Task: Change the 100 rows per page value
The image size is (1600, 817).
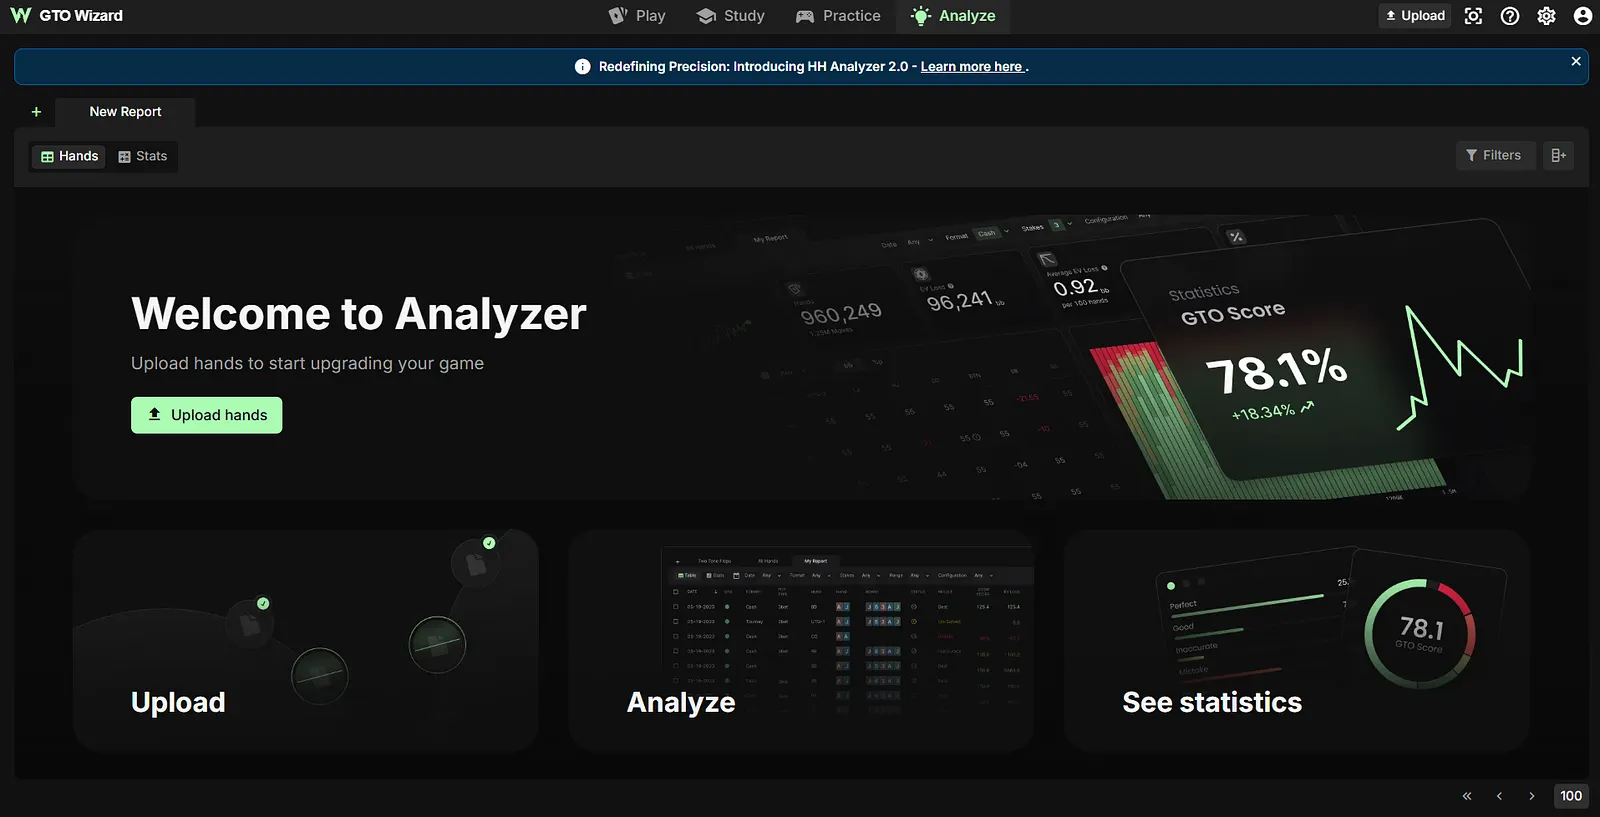Action: tap(1571, 796)
